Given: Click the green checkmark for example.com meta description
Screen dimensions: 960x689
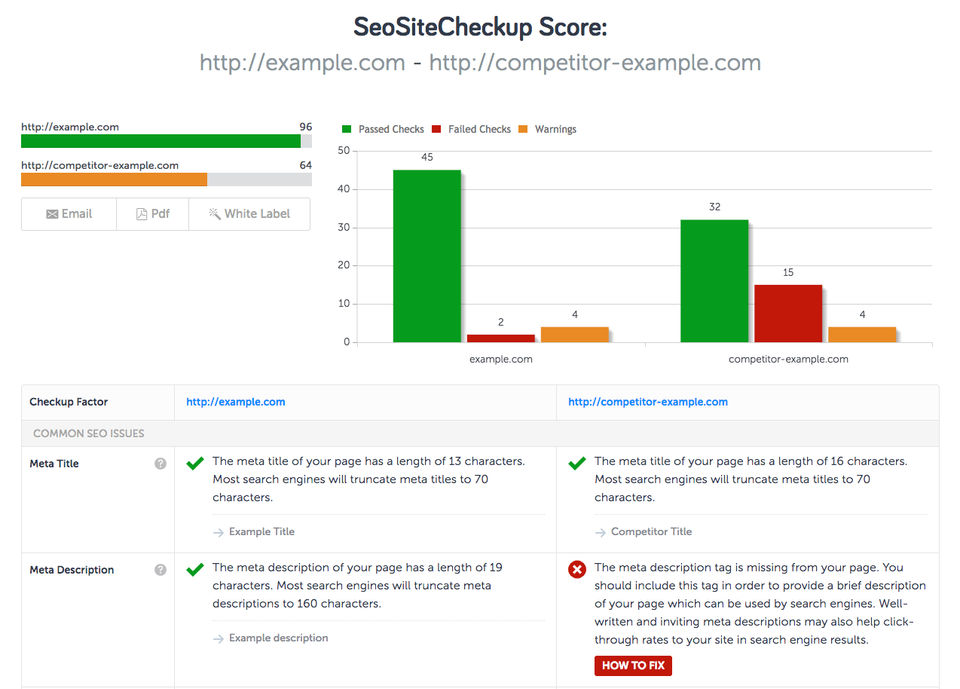Looking at the screenshot, I should point(195,570).
